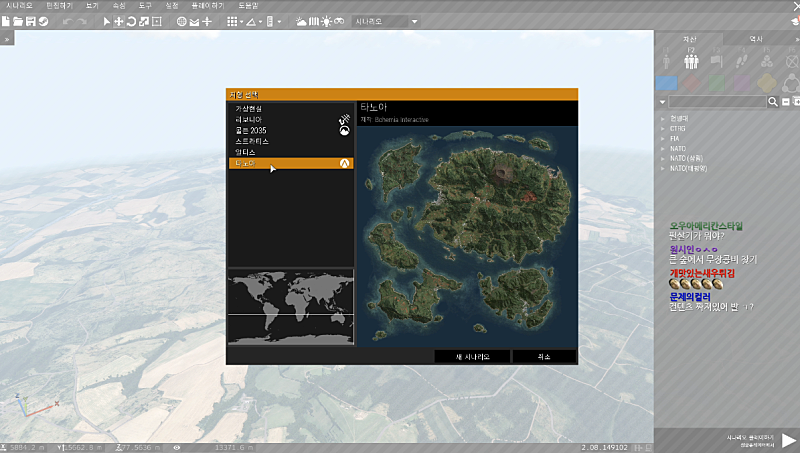Click the search magnifier in asset panel
Viewport: 800px width, 453px height.
point(773,102)
